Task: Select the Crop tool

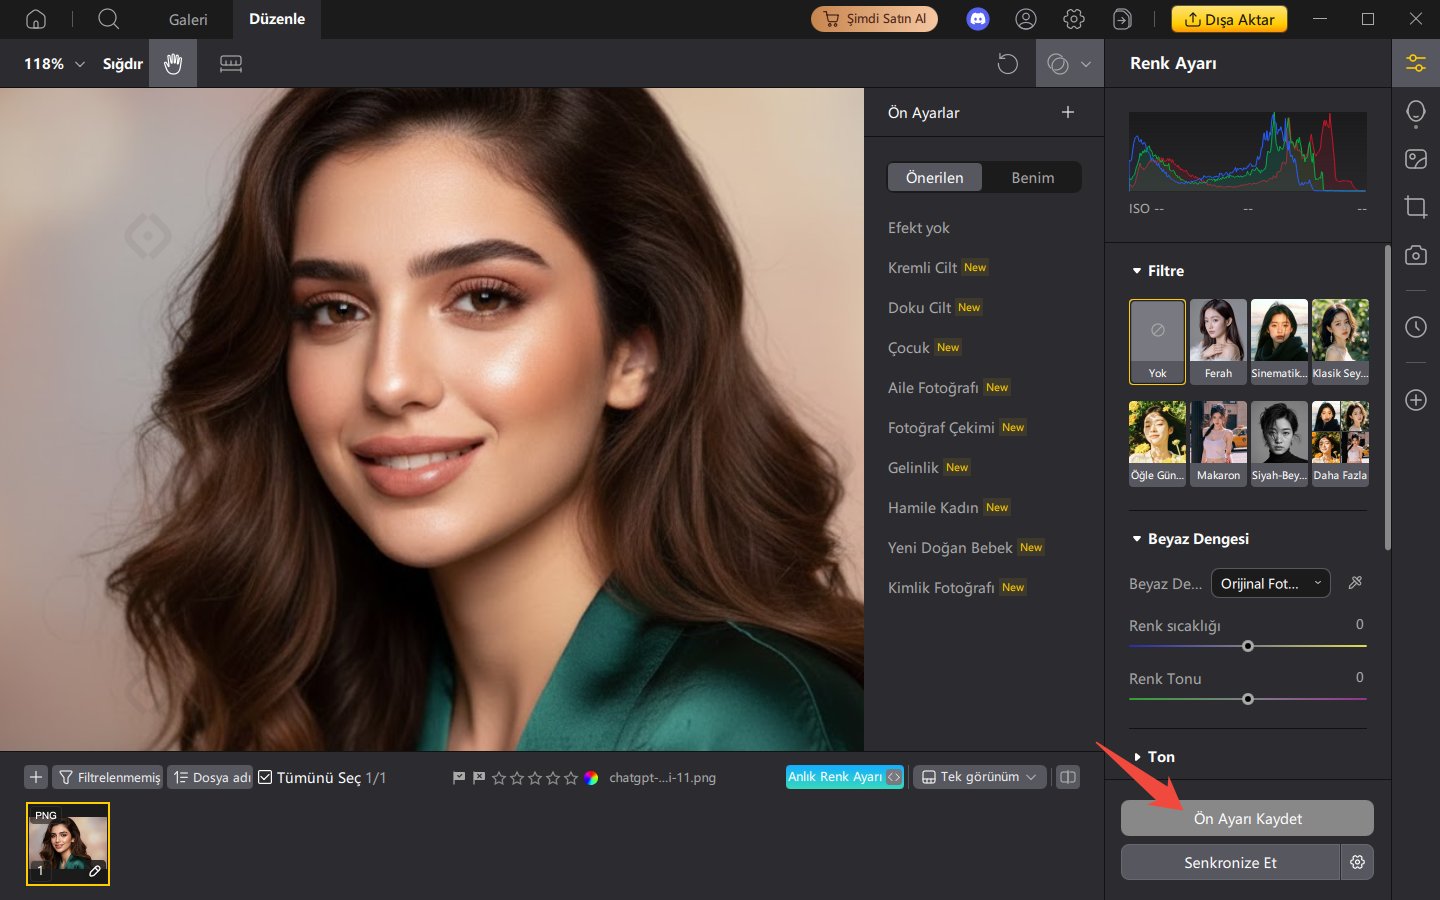Action: (1416, 207)
